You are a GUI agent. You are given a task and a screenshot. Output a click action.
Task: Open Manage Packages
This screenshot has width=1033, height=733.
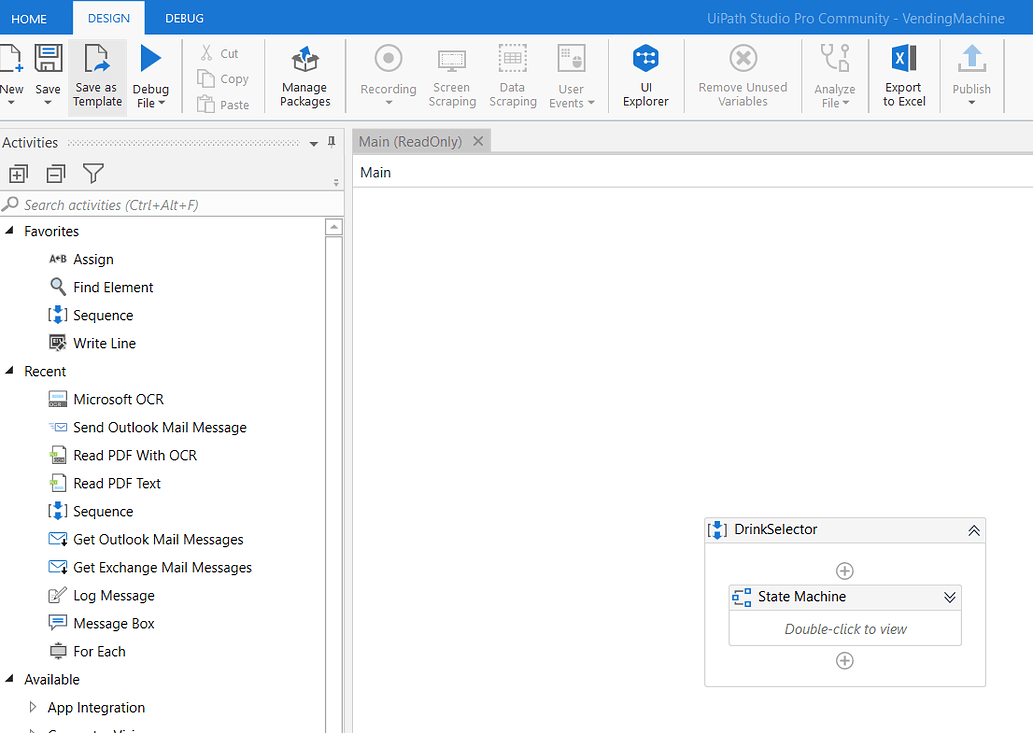(304, 75)
